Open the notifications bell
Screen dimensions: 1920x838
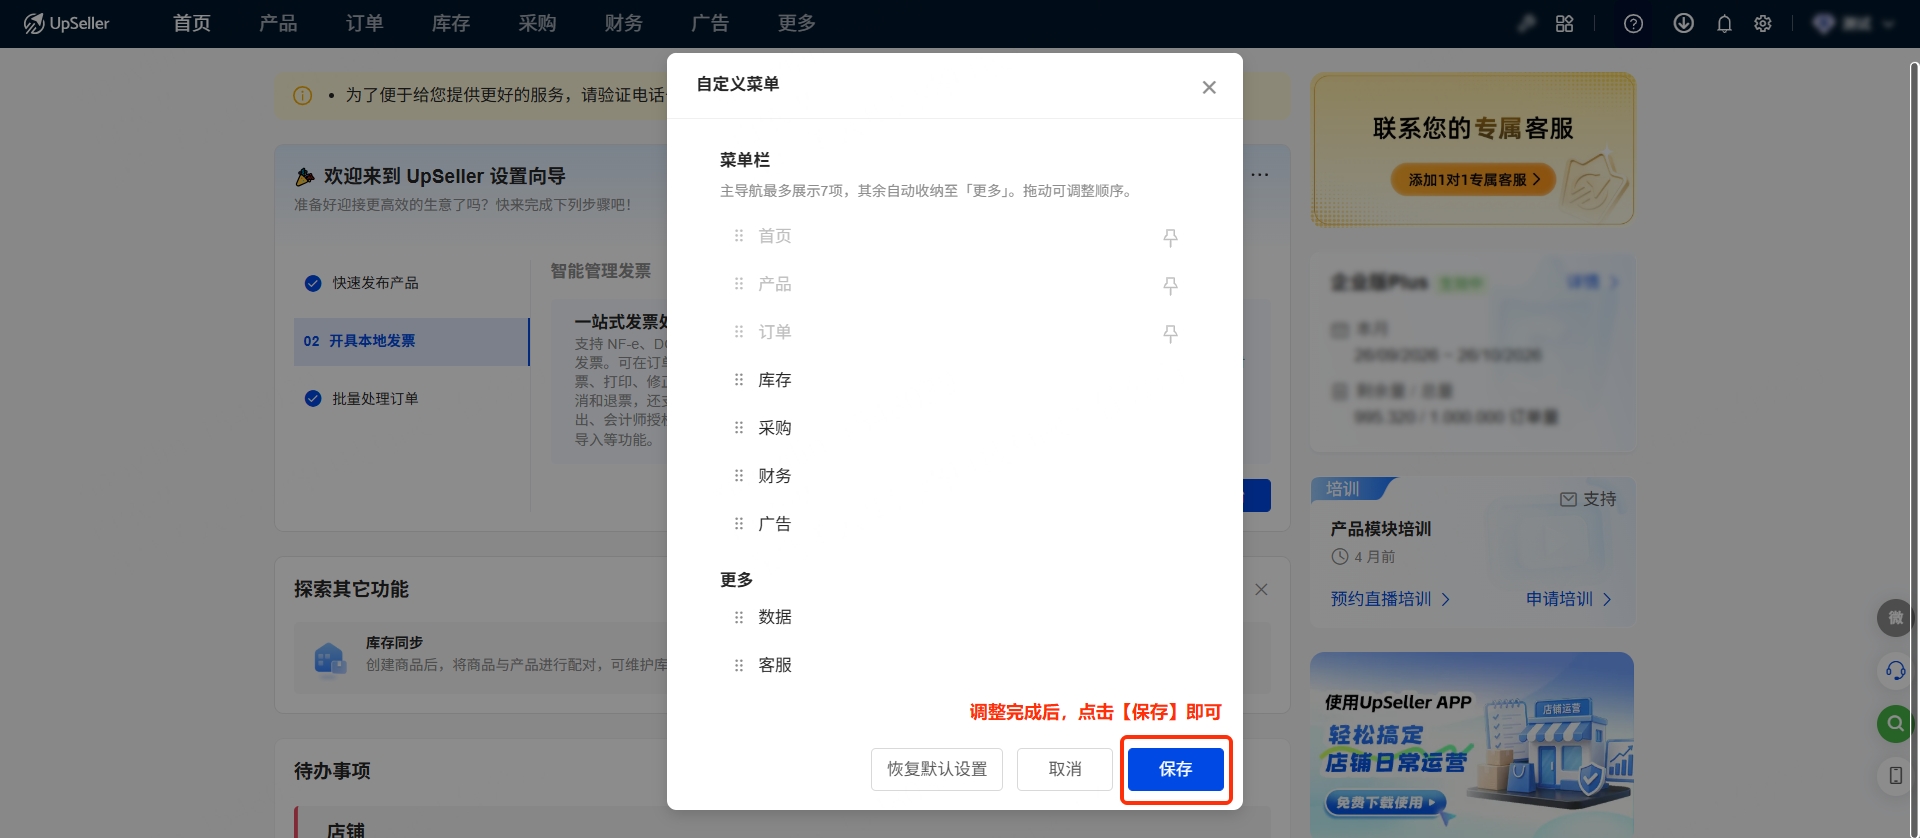point(1724,23)
